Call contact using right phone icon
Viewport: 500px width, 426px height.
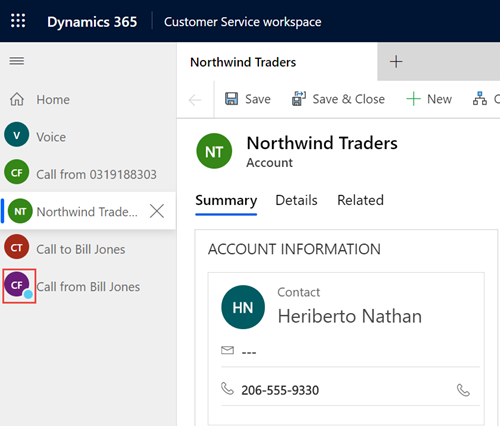pos(463,390)
